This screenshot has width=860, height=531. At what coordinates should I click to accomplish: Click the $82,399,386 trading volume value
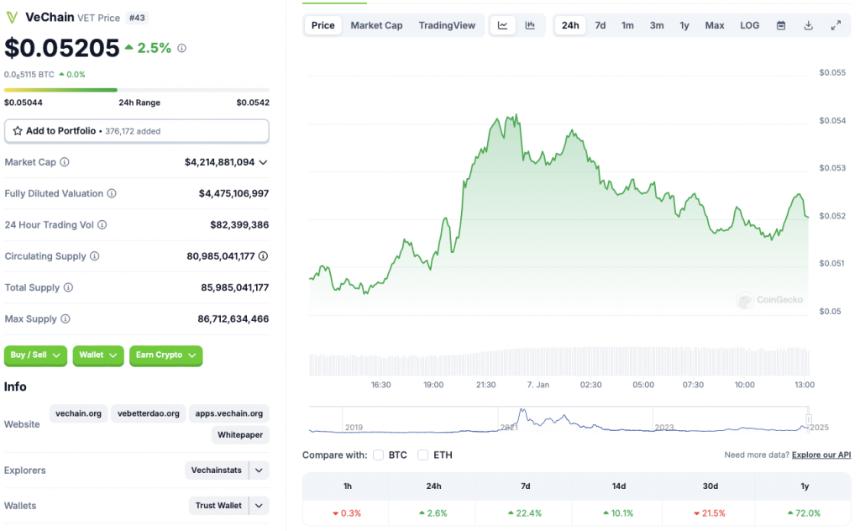(240, 224)
